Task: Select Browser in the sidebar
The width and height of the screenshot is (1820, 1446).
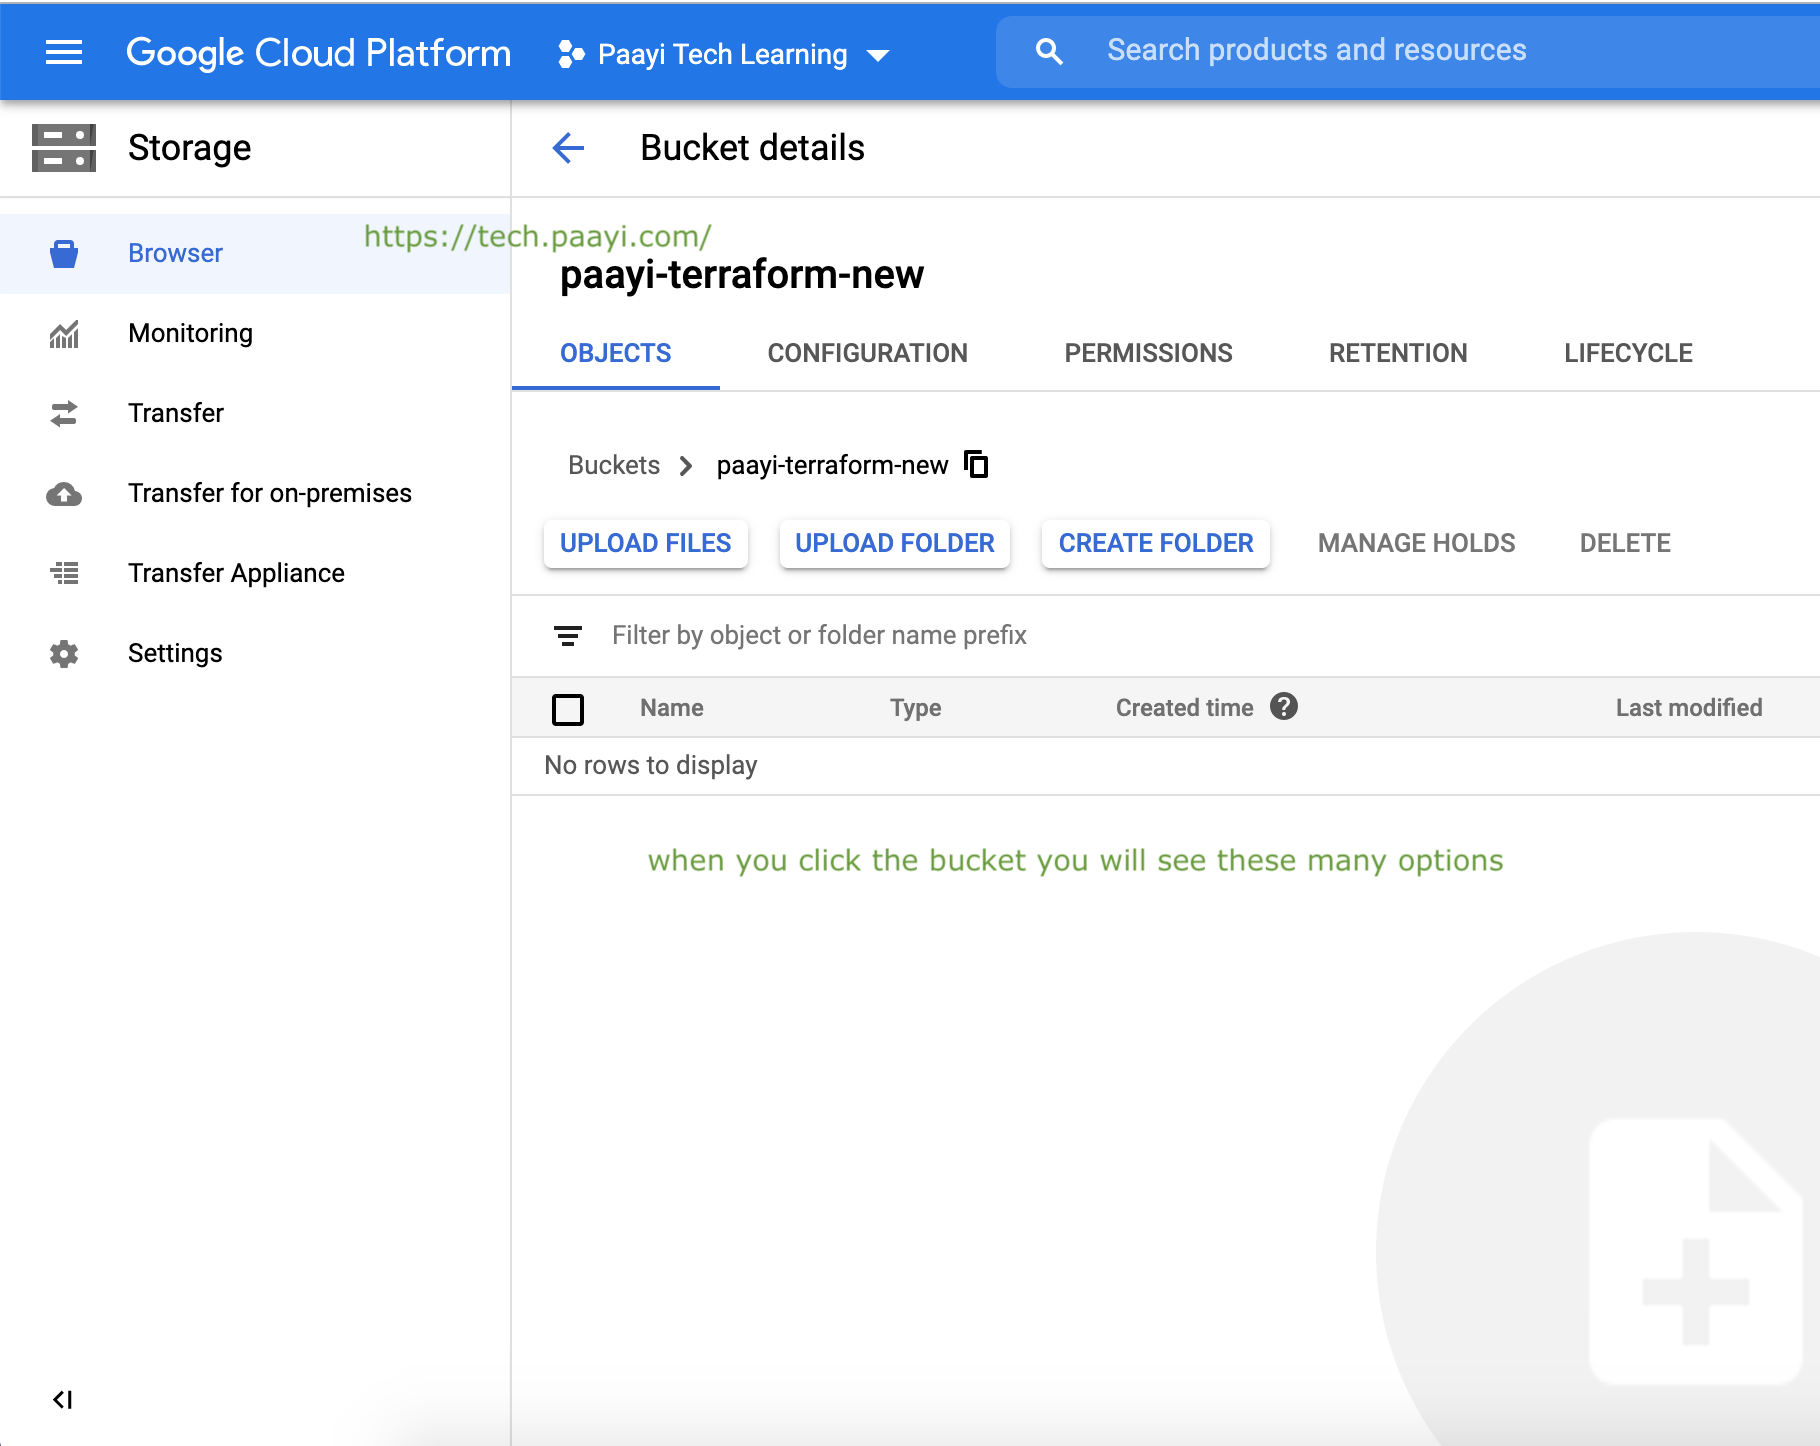Action: click(x=255, y=254)
